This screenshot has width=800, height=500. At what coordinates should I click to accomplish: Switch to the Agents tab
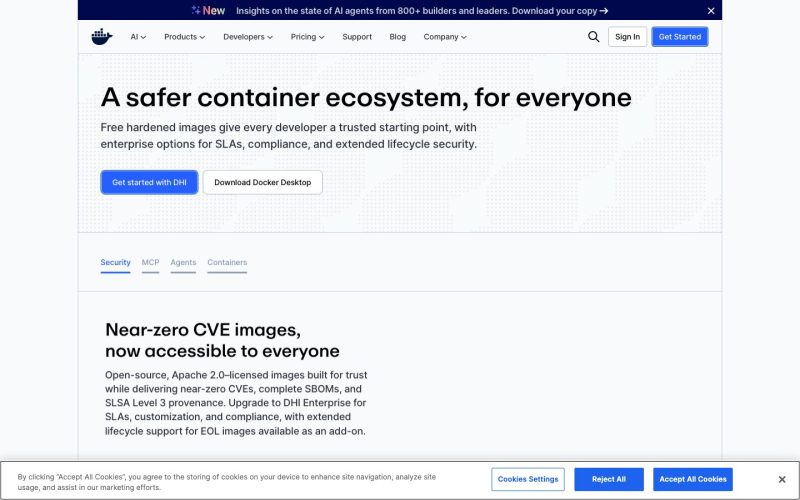click(x=183, y=263)
